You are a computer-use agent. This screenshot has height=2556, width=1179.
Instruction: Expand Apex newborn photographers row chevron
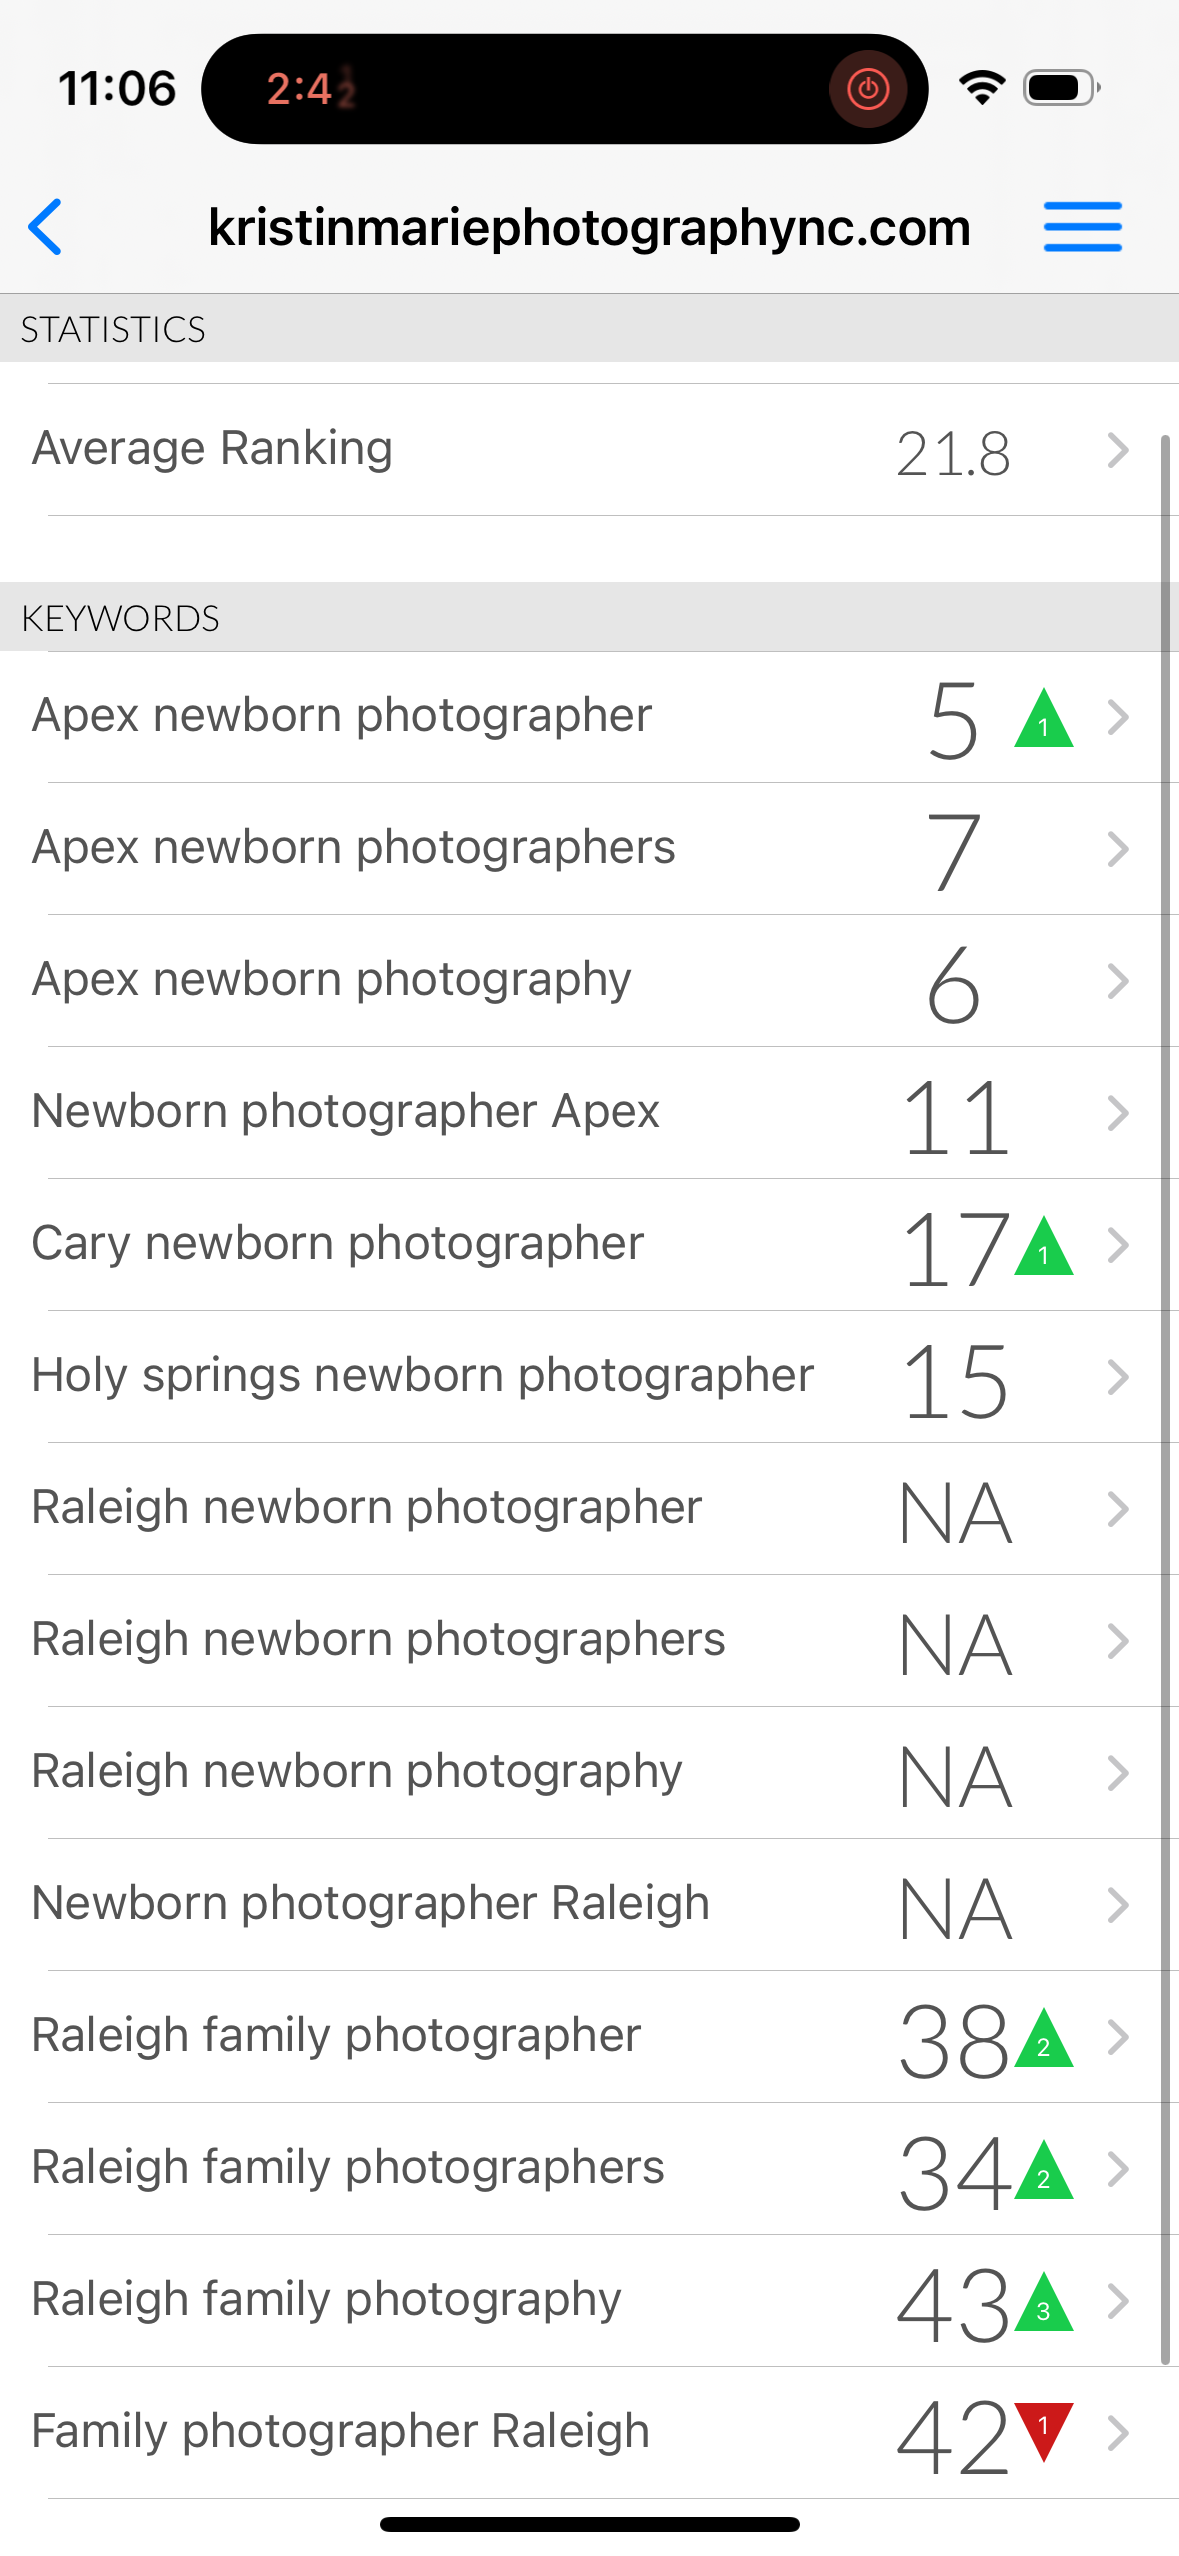click(x=1118, y=850)
